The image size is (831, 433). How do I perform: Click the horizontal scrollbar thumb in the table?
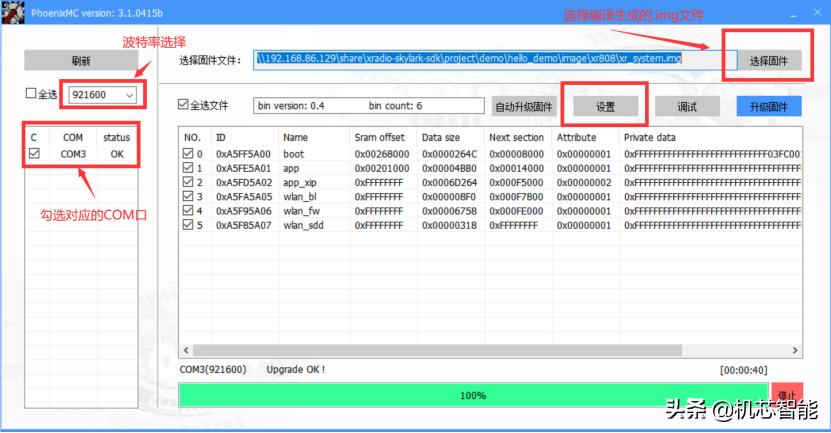click(437, 350)
